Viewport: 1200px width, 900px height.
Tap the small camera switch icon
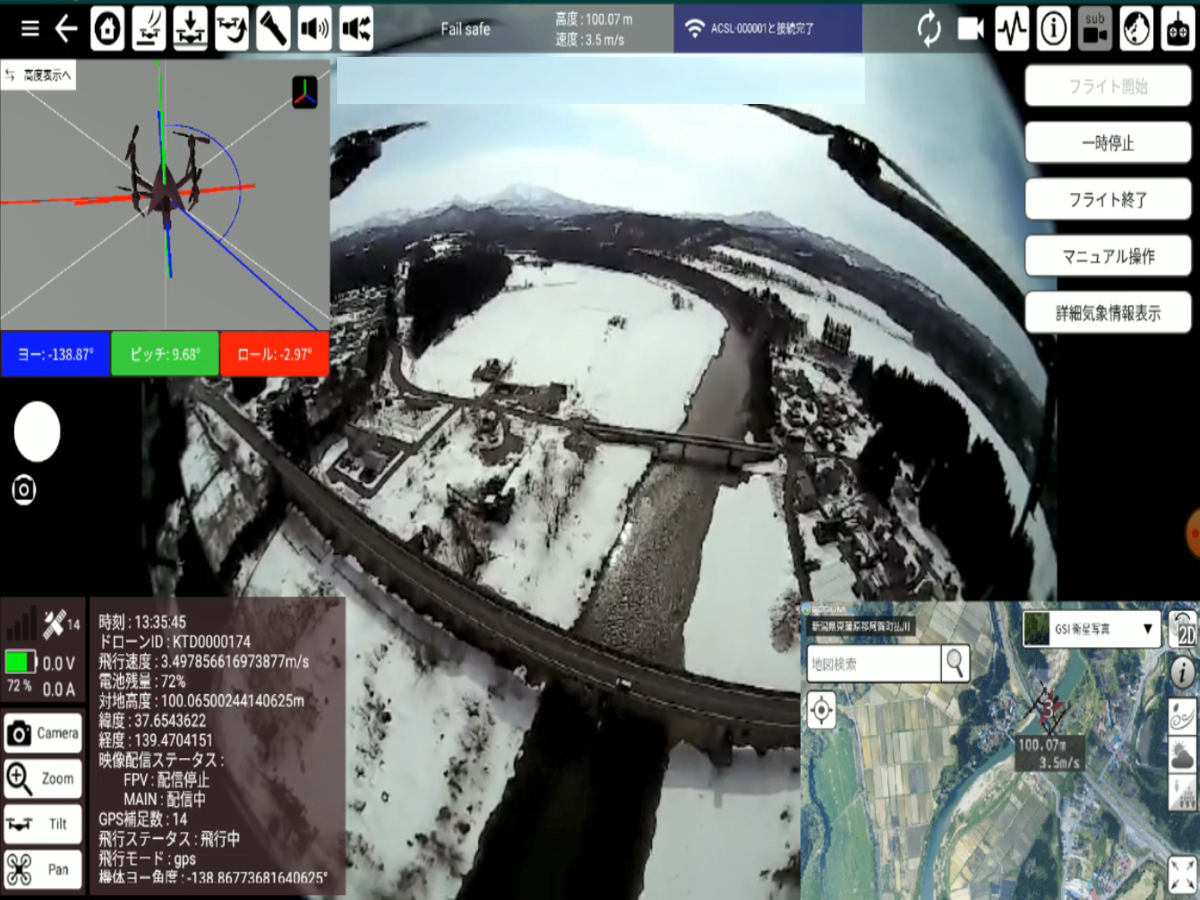25,490
